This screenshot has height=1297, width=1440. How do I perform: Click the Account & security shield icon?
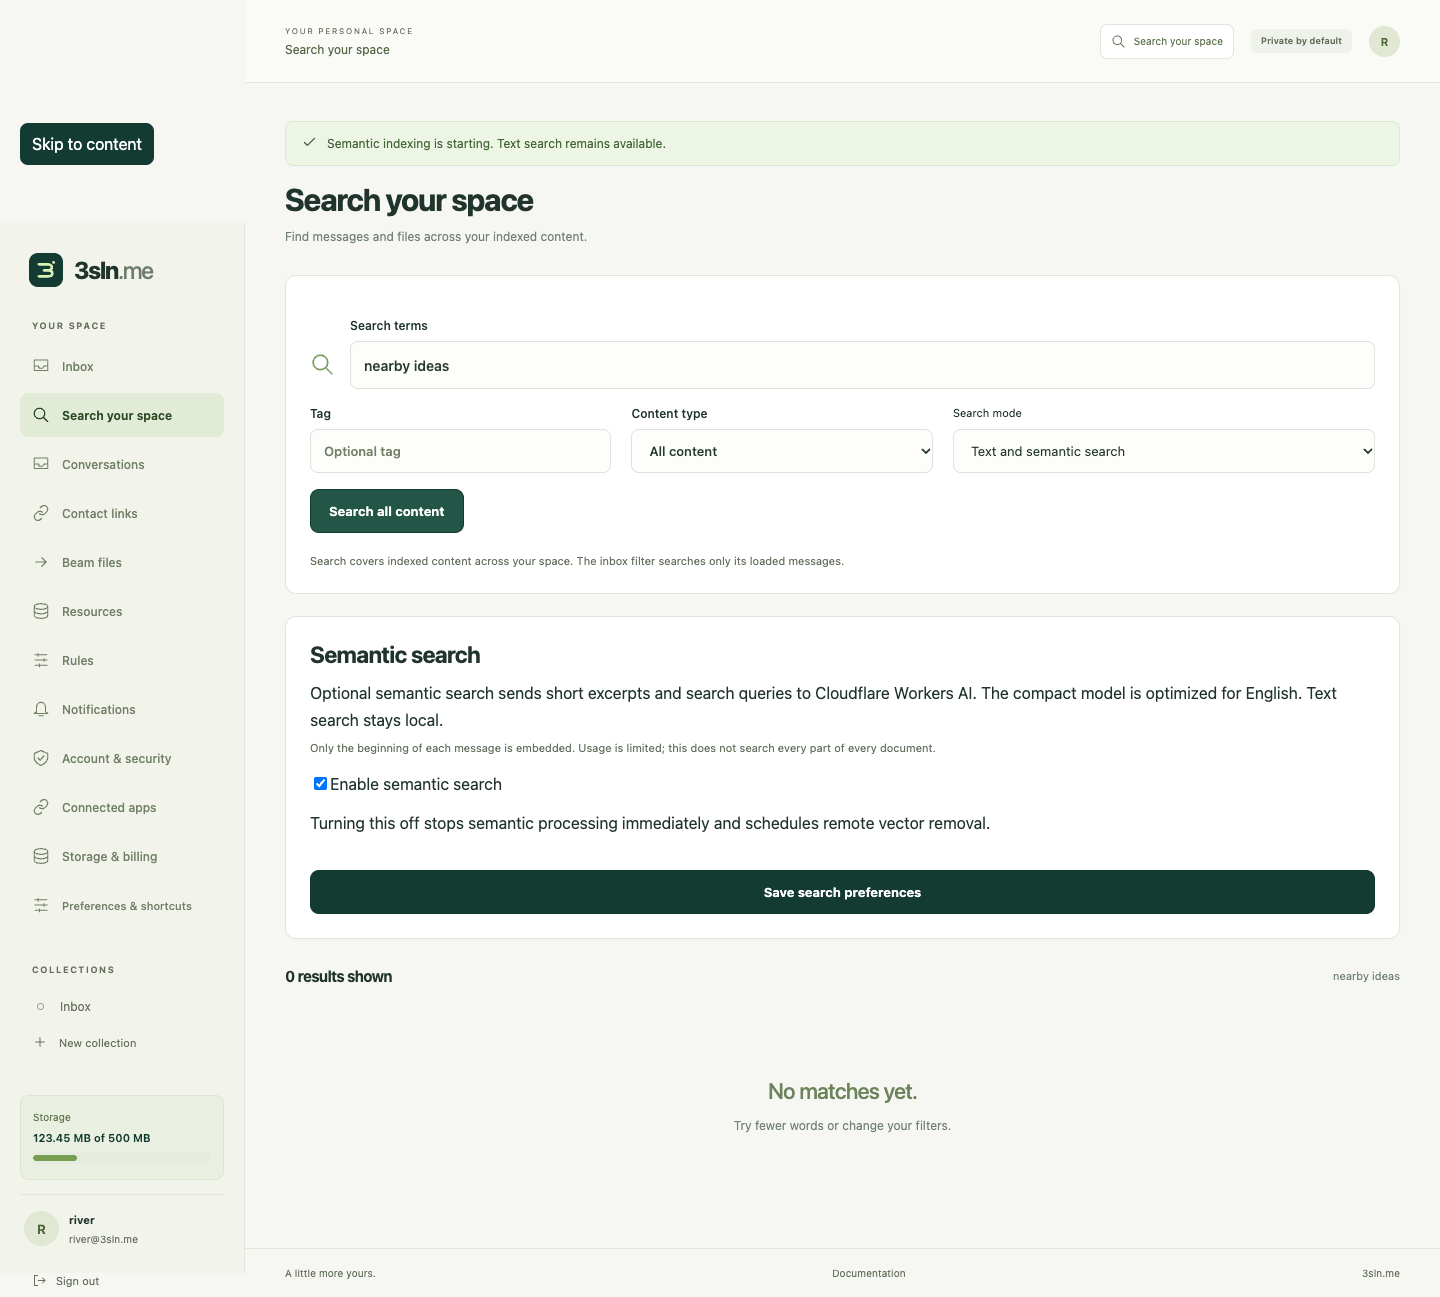click(41, 758)
